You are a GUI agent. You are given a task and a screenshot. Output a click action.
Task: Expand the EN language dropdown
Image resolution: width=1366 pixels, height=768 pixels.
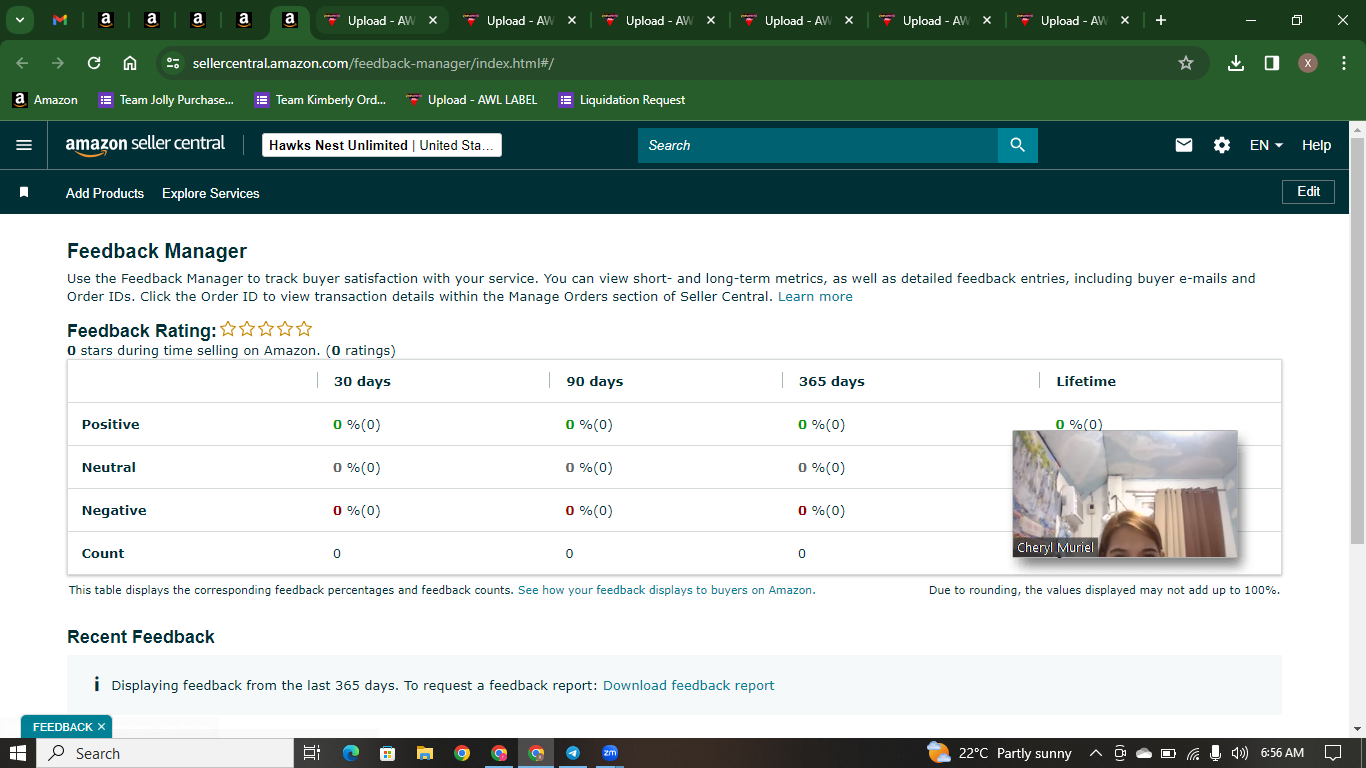point(1266,145)
